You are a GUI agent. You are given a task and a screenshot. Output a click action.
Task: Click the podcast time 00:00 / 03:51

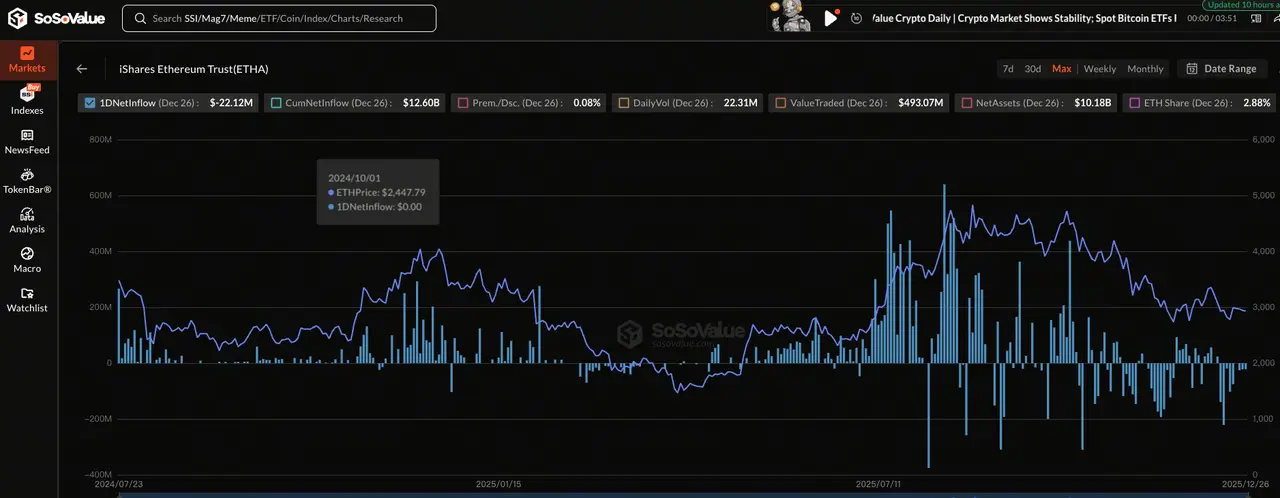[x=1211, y=18]
